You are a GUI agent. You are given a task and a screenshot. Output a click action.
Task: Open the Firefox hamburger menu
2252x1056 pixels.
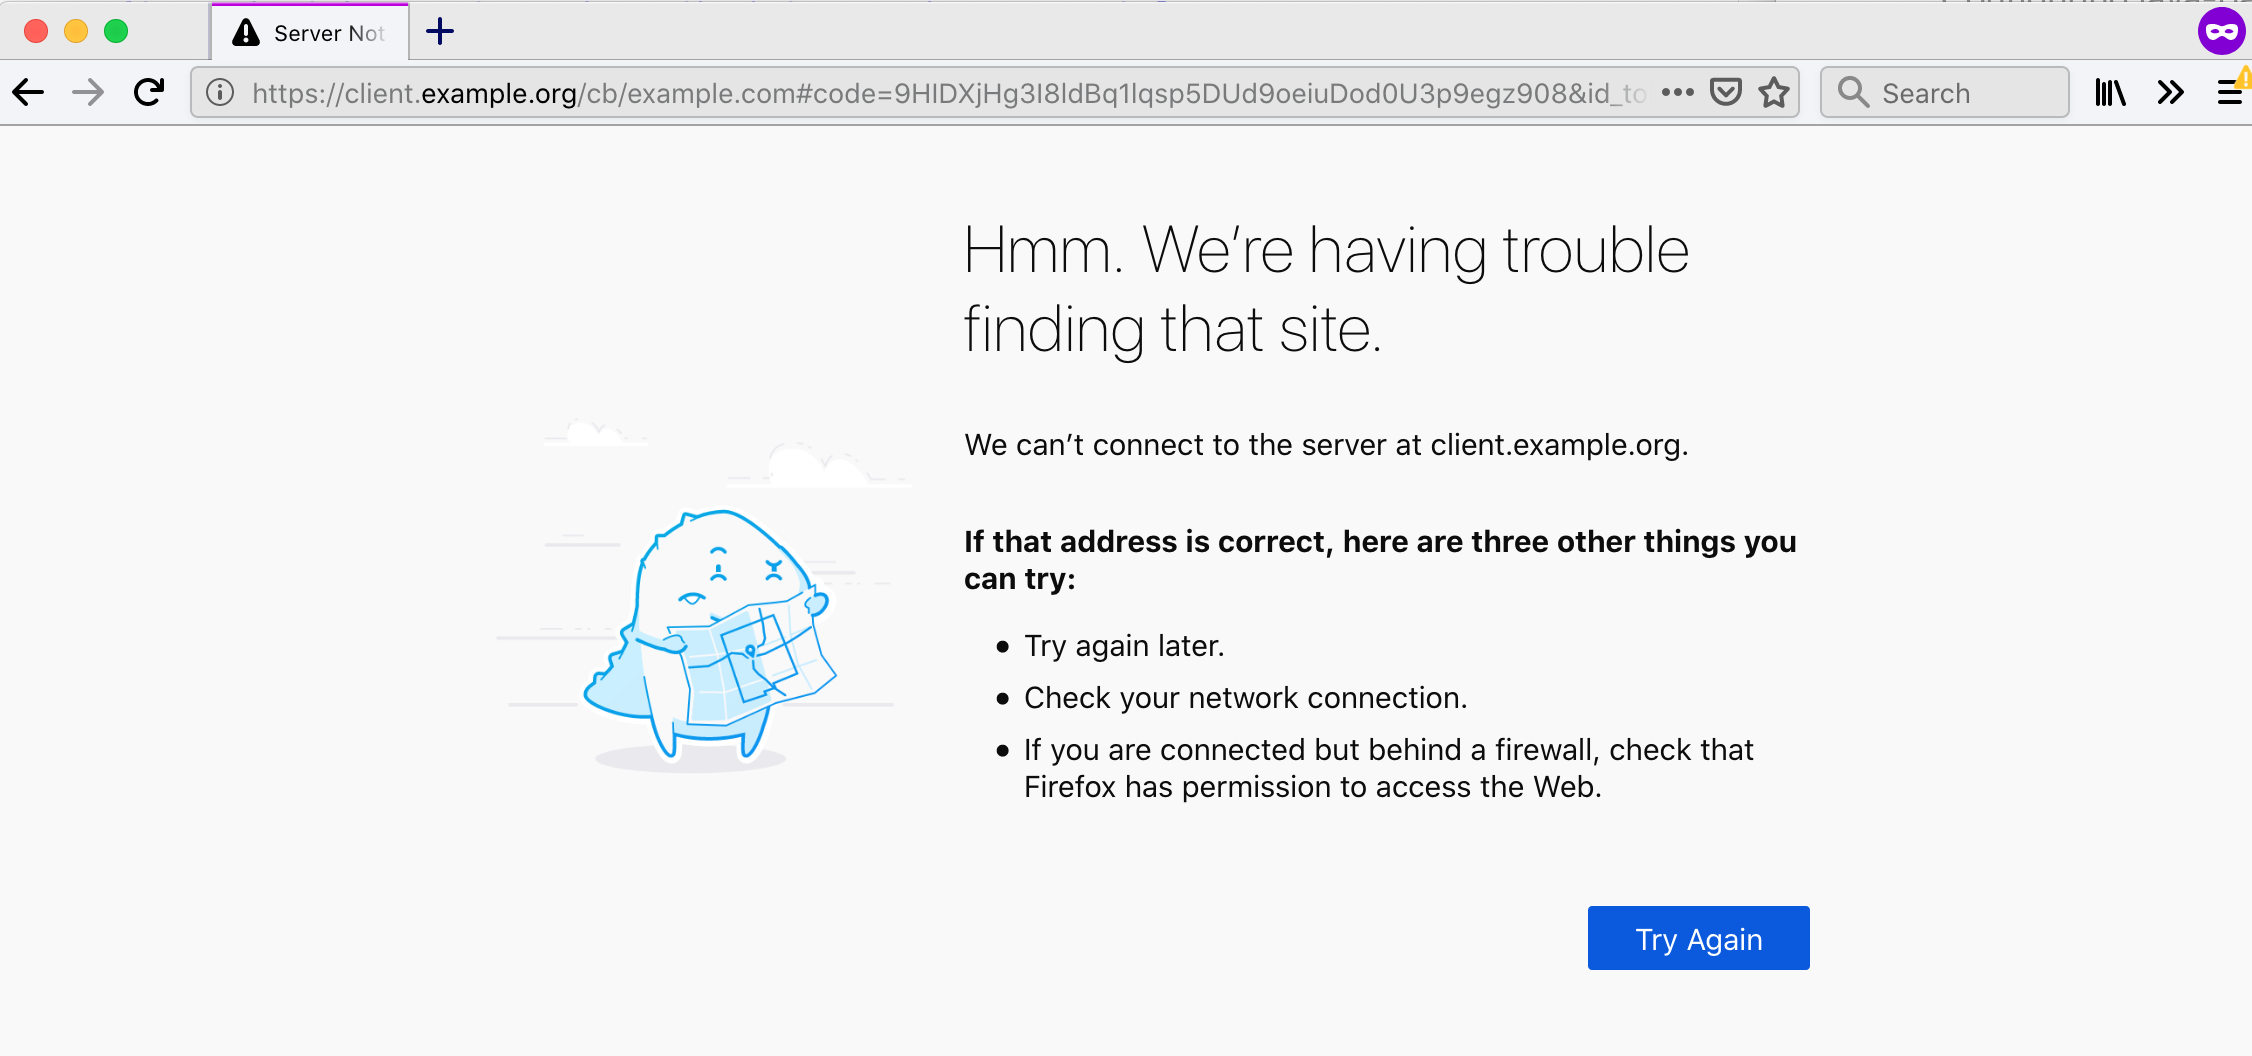[x=2230, y=93]
